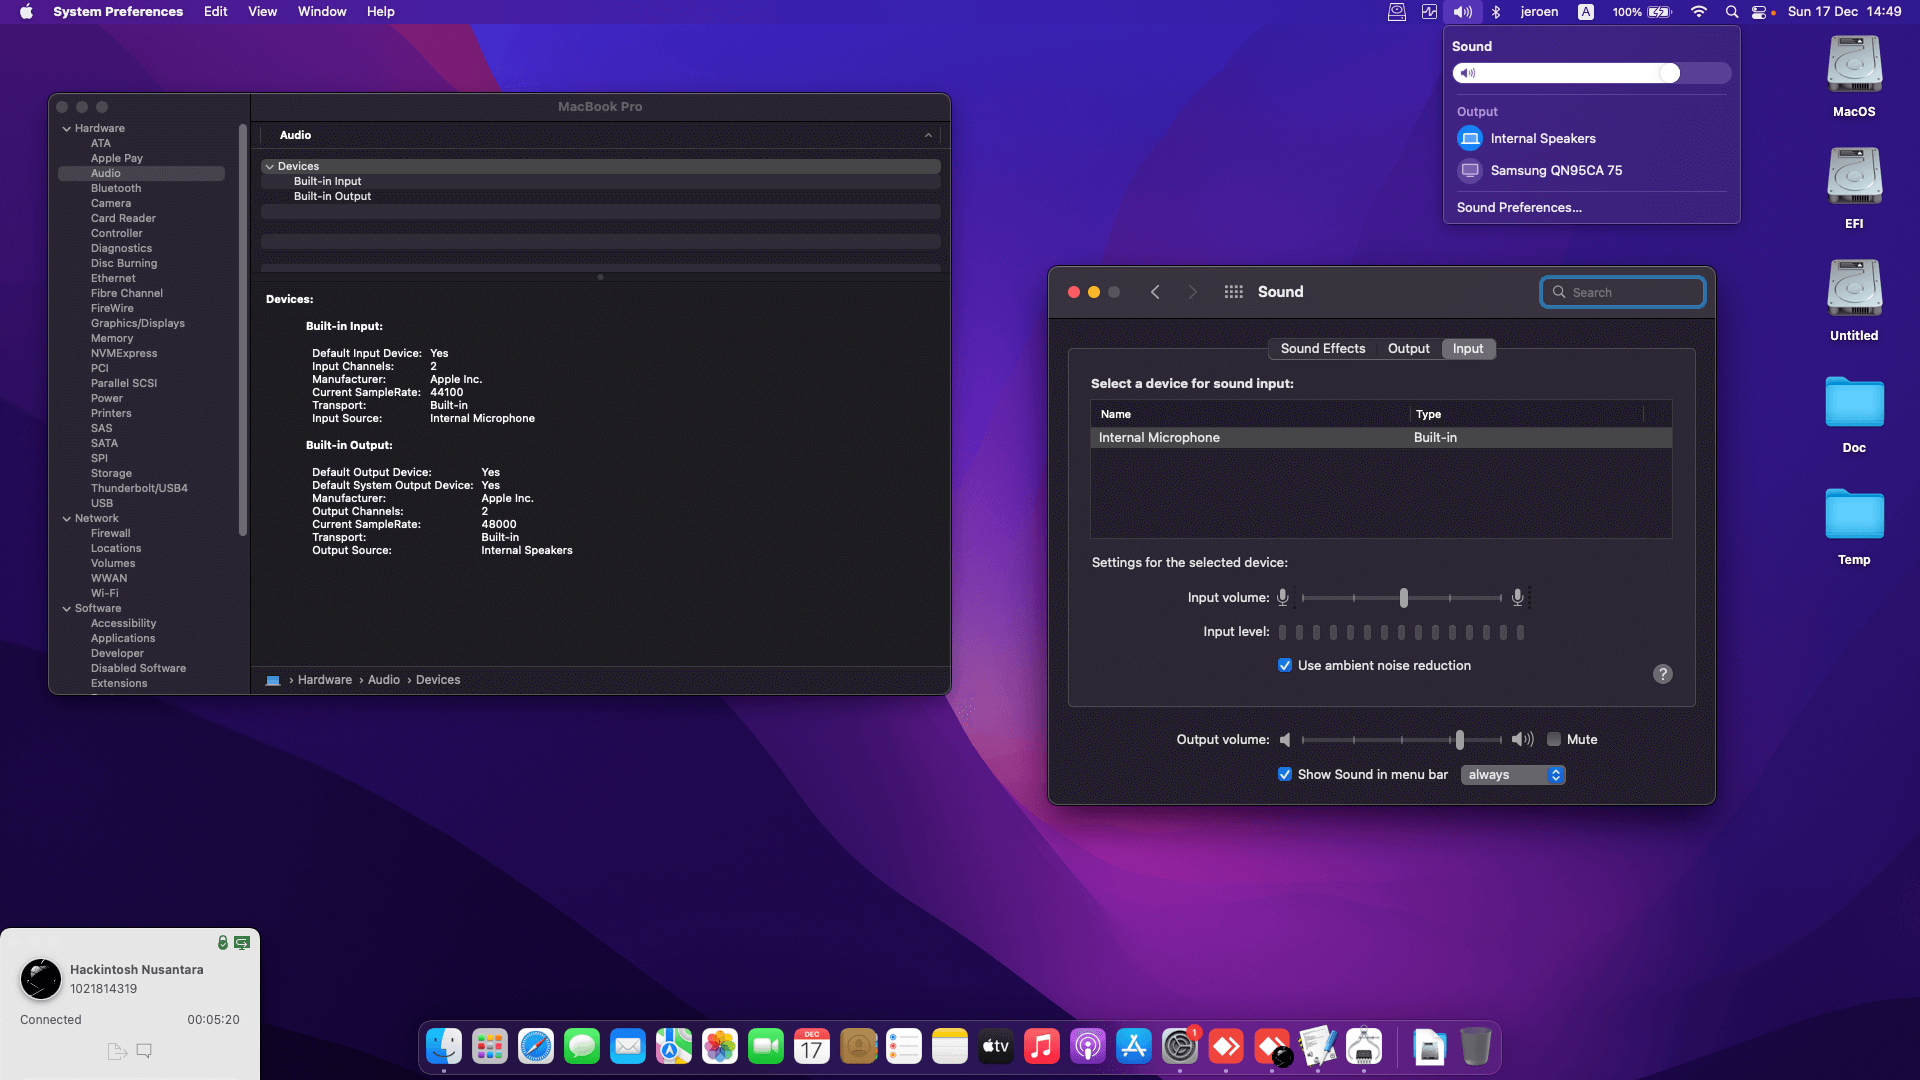Collapse the Devices disclosure triangle
Screen dimensions: 1920x1080
tap(270, 166)
